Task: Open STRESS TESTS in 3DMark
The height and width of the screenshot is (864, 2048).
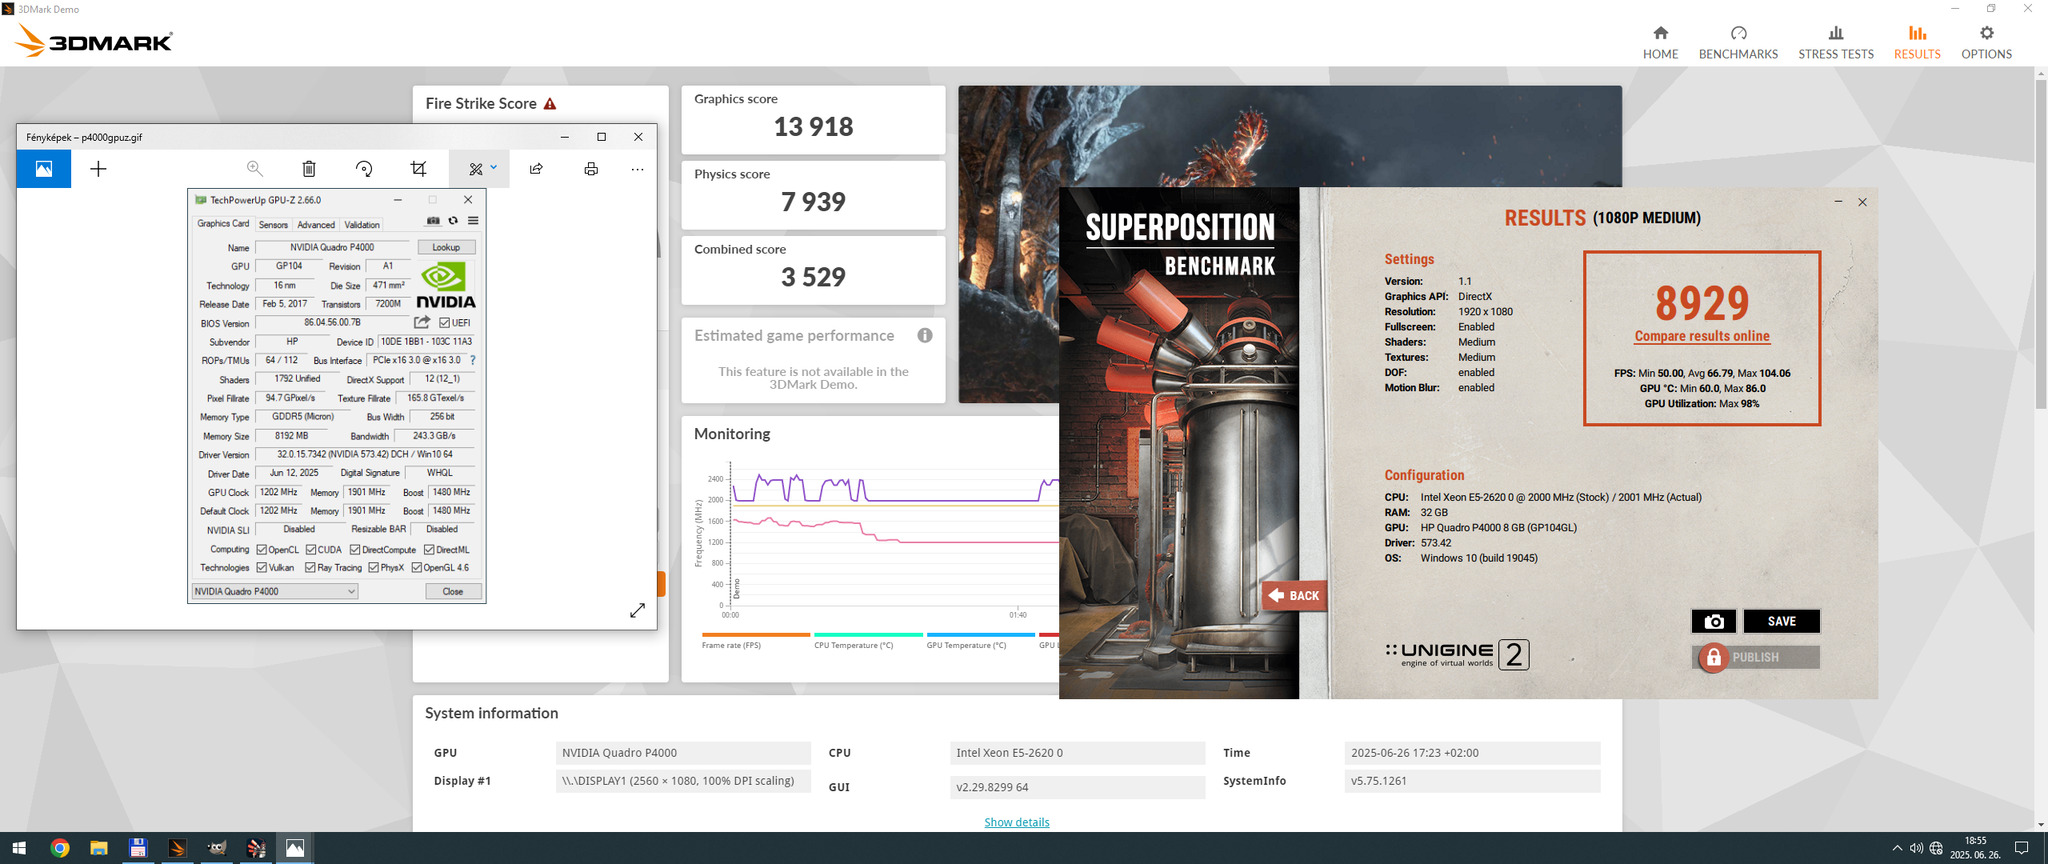Action: tap(1836, 42)
